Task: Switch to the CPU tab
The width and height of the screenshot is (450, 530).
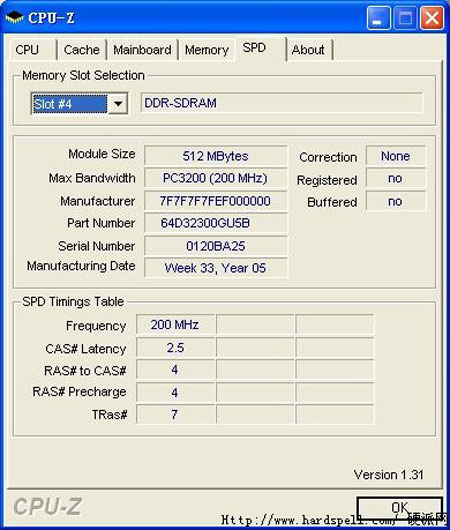Action: 32,50
